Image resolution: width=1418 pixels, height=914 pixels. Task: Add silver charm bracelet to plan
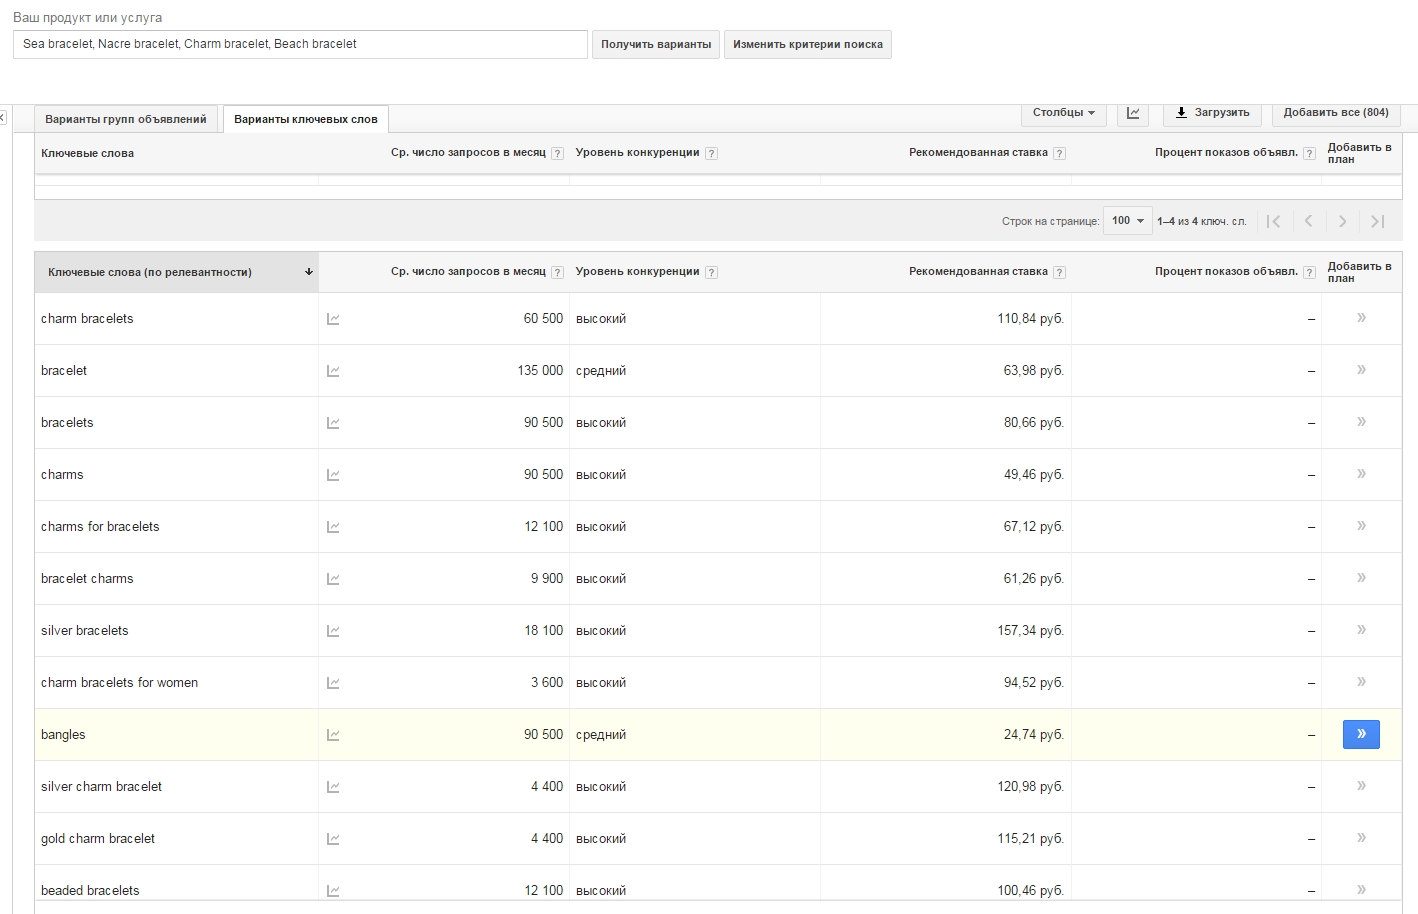(1361, 786)
